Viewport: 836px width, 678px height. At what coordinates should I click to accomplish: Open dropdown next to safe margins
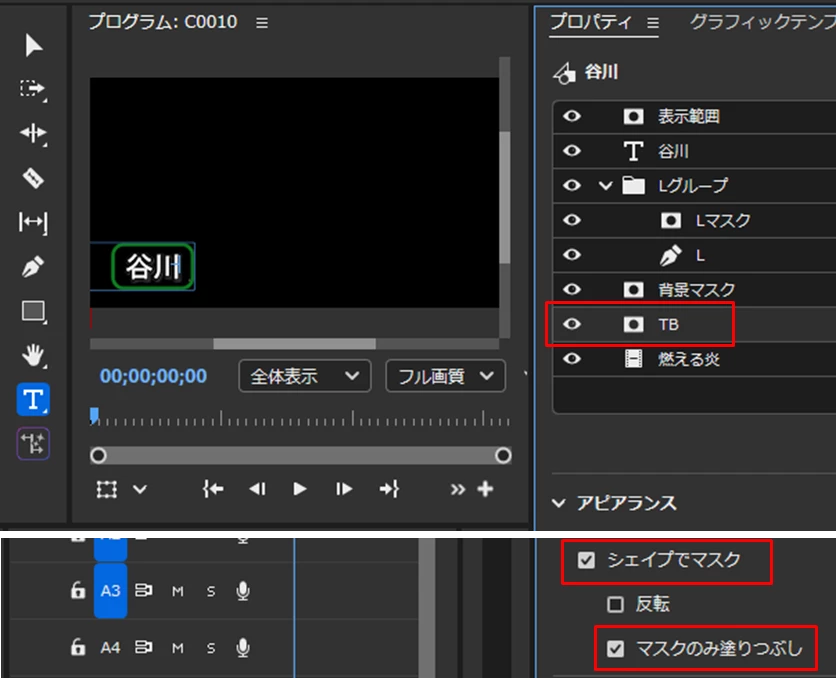(140, 489)
